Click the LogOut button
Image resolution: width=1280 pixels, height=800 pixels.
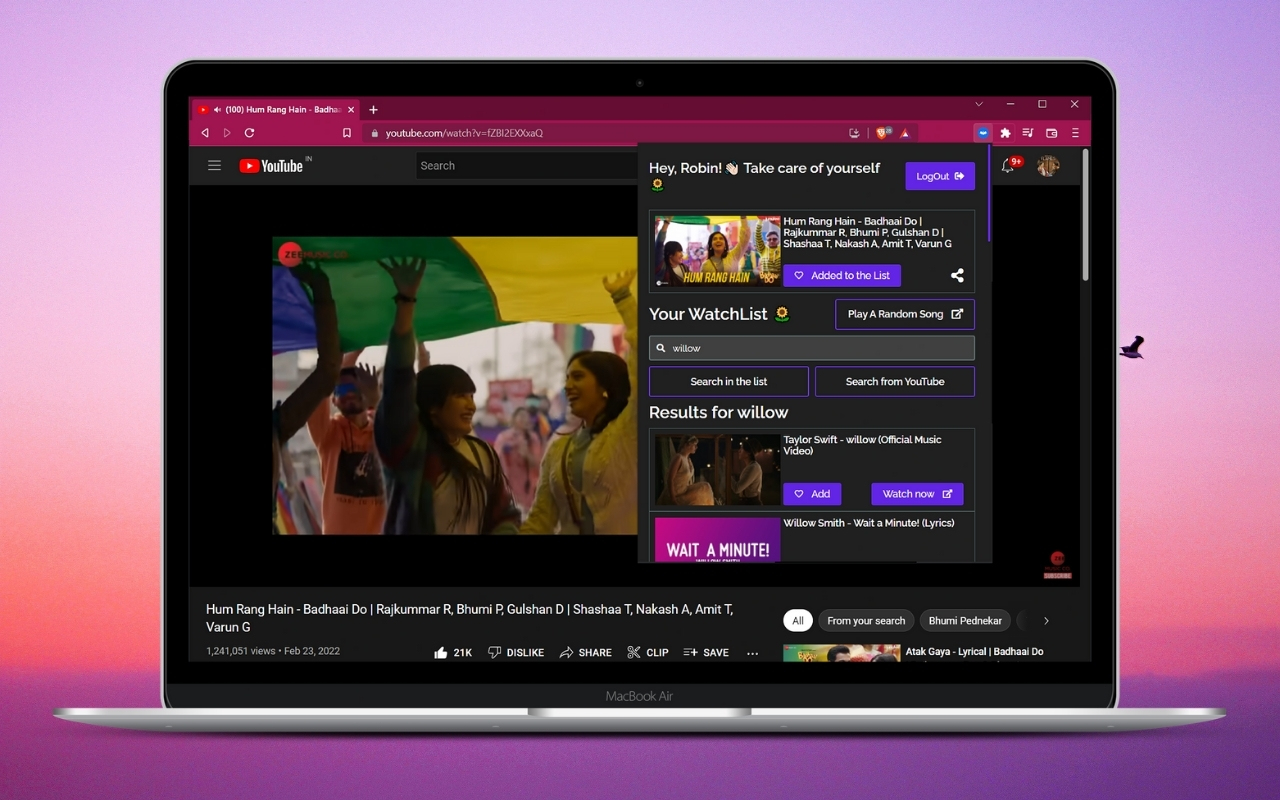tap(940, 176)
